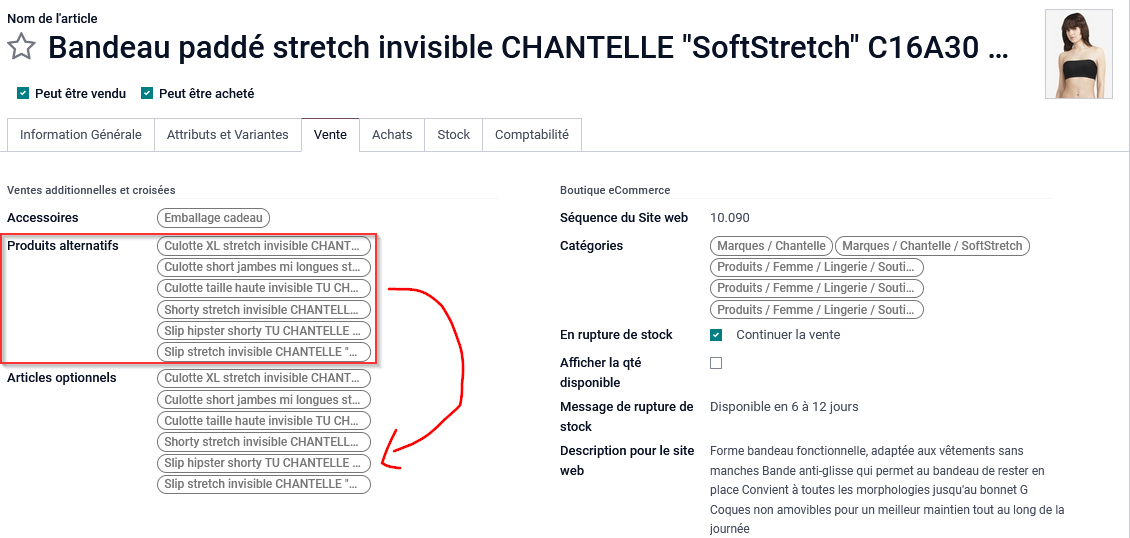
Task: Open the Comptabilité tab
Action: [531, 135]
